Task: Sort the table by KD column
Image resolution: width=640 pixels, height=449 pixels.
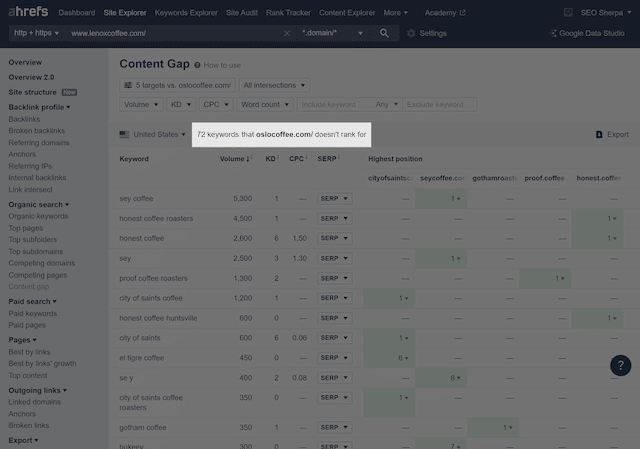Action: tap(271, 158)
